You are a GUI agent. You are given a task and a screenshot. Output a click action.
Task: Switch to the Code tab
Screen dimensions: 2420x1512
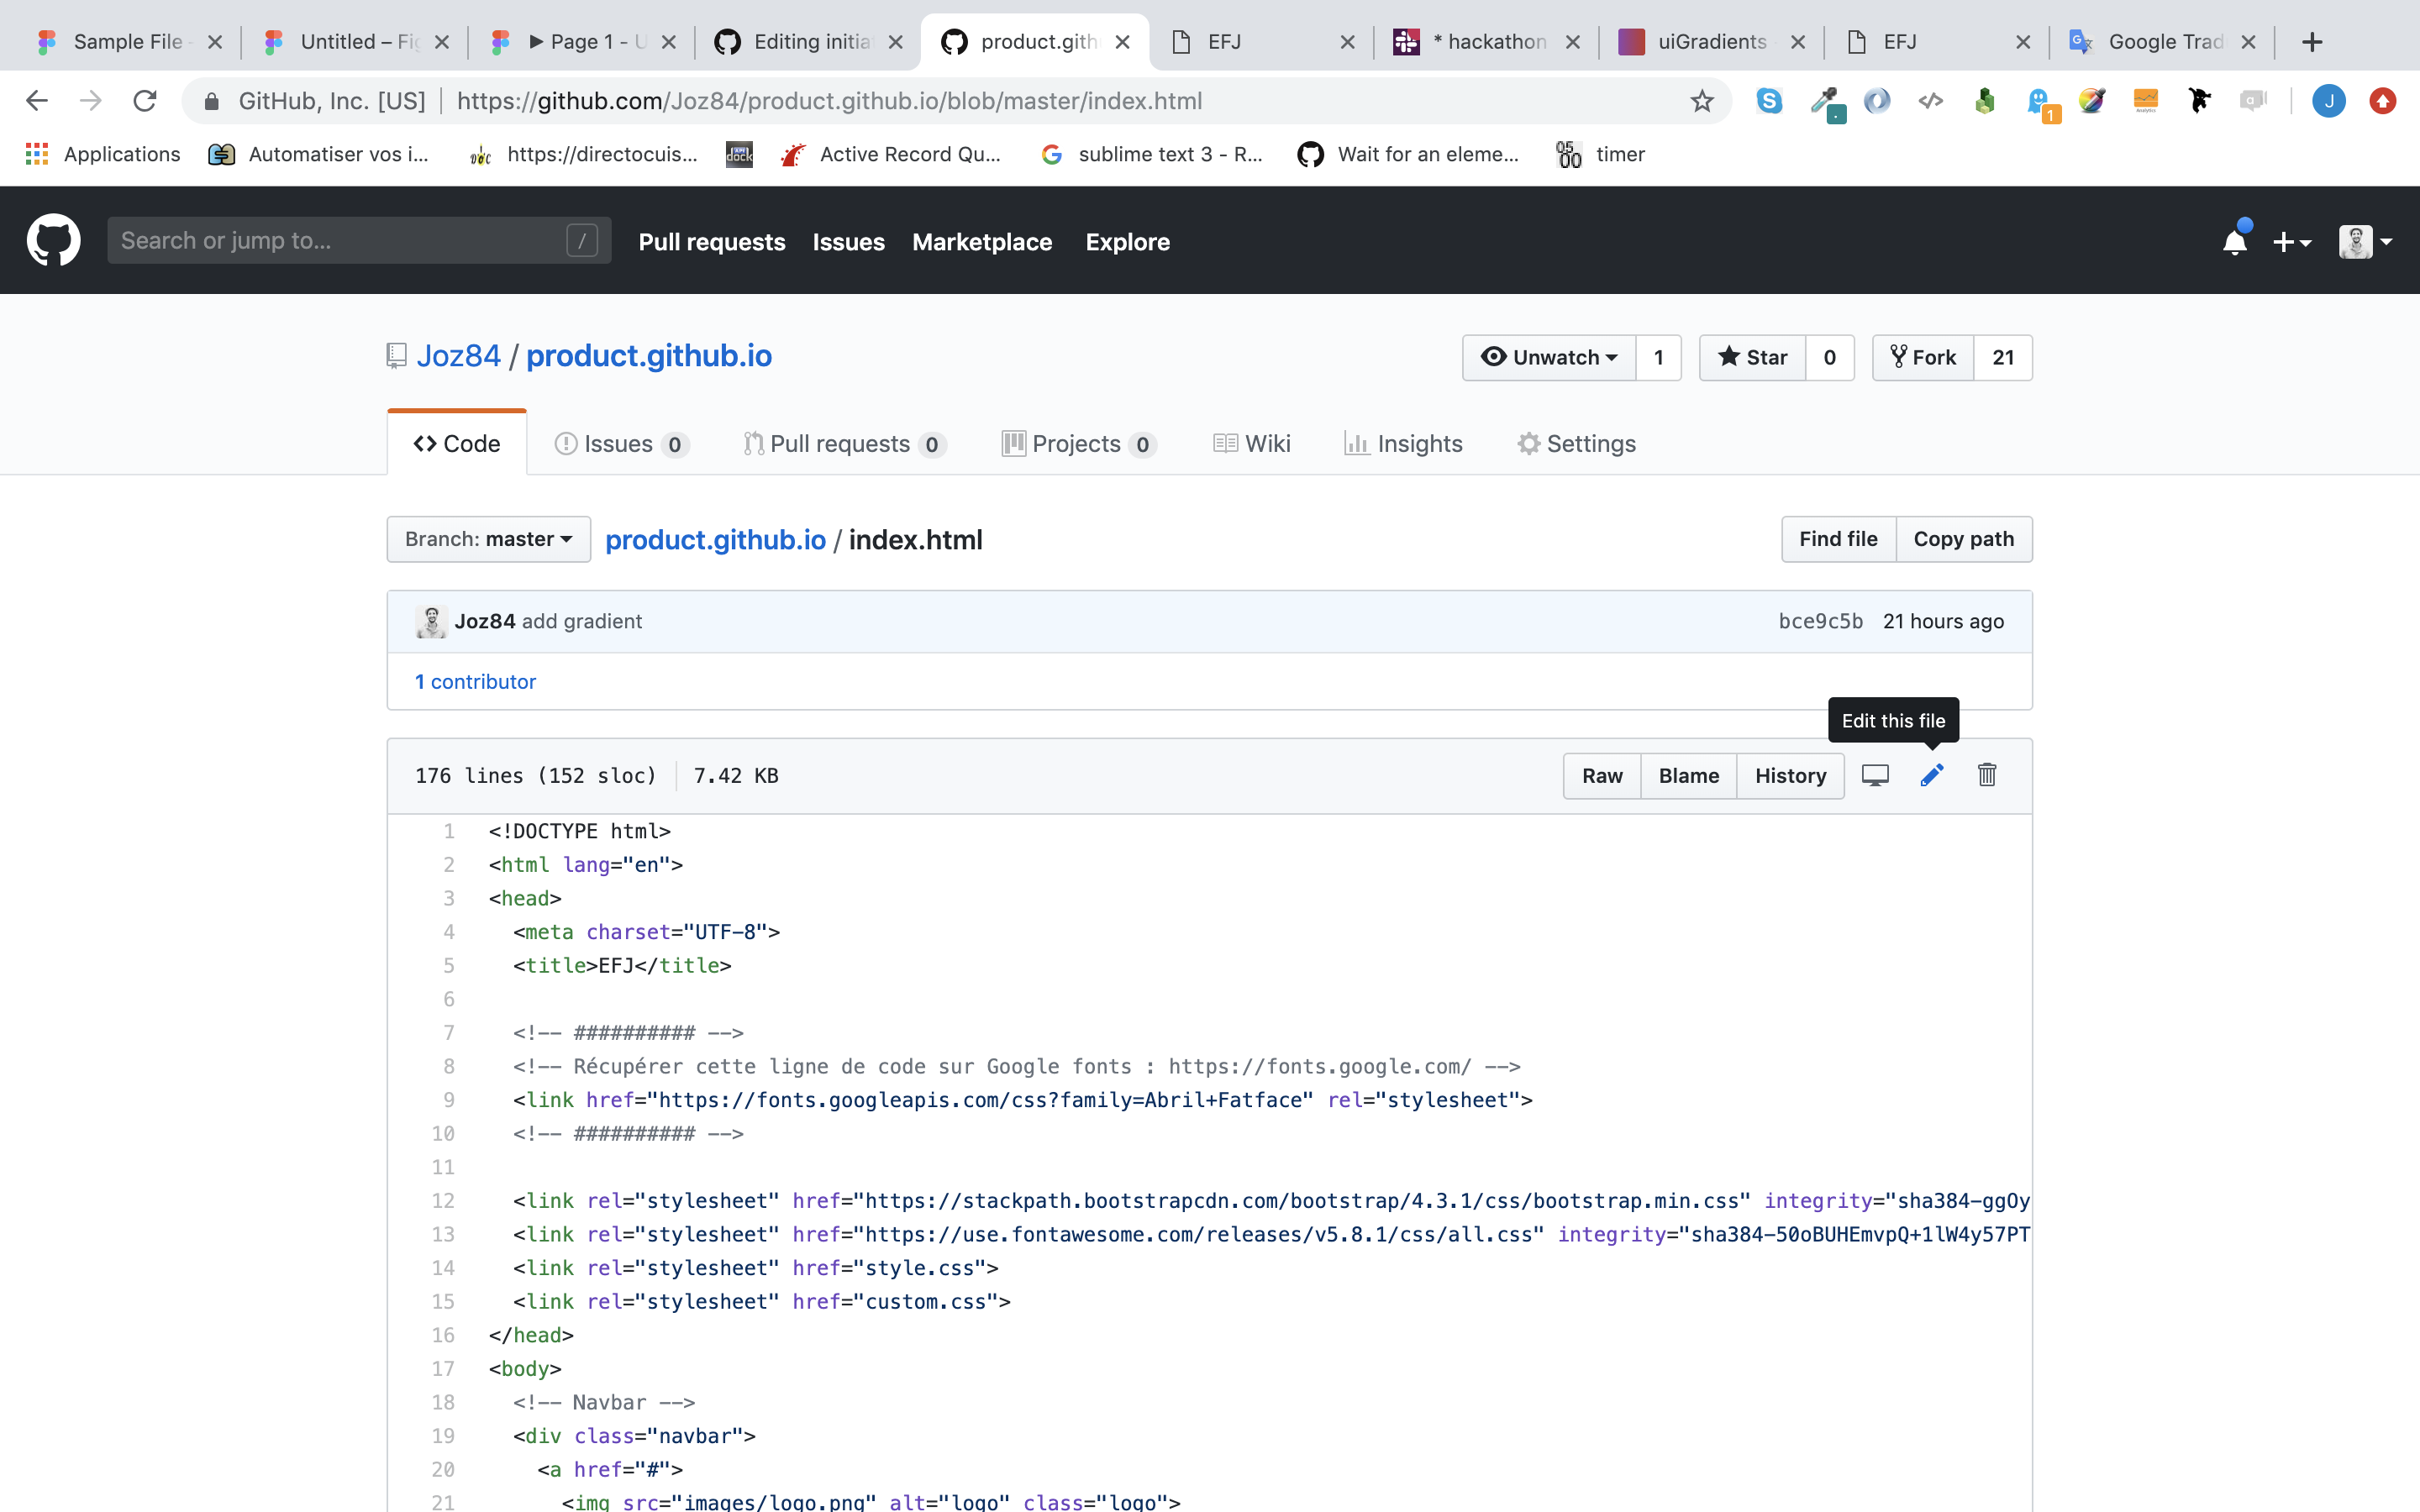[457, 443]
